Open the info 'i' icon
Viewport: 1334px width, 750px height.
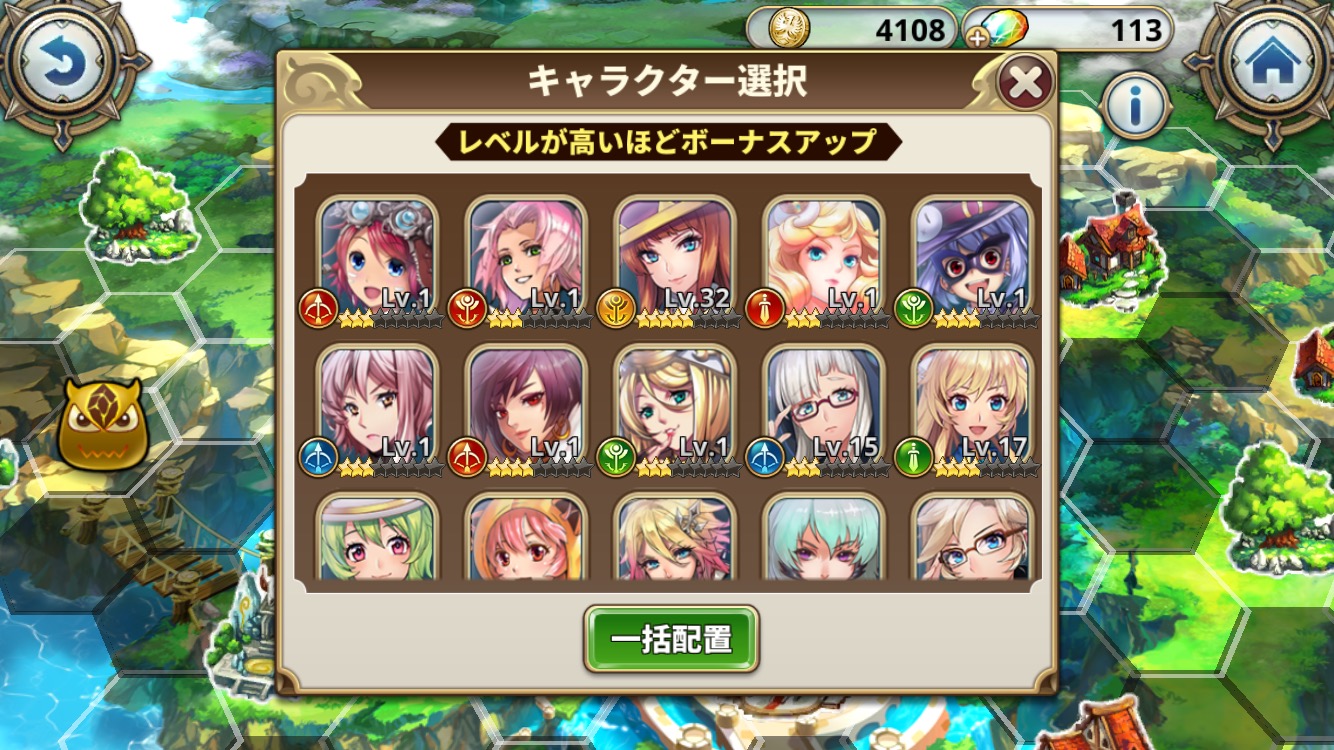[x=1136, y=103]
